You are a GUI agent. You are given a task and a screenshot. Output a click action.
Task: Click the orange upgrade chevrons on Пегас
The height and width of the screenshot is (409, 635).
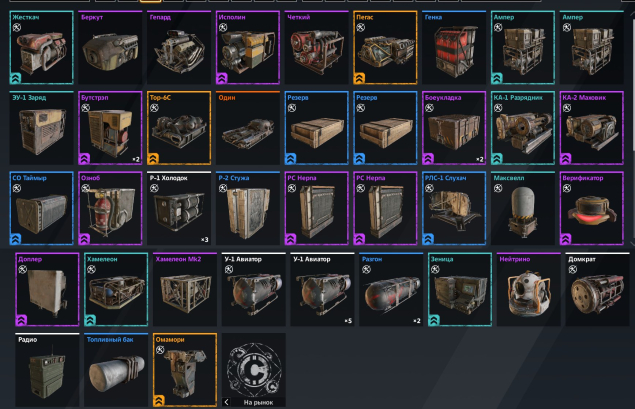tap(359, 78)
